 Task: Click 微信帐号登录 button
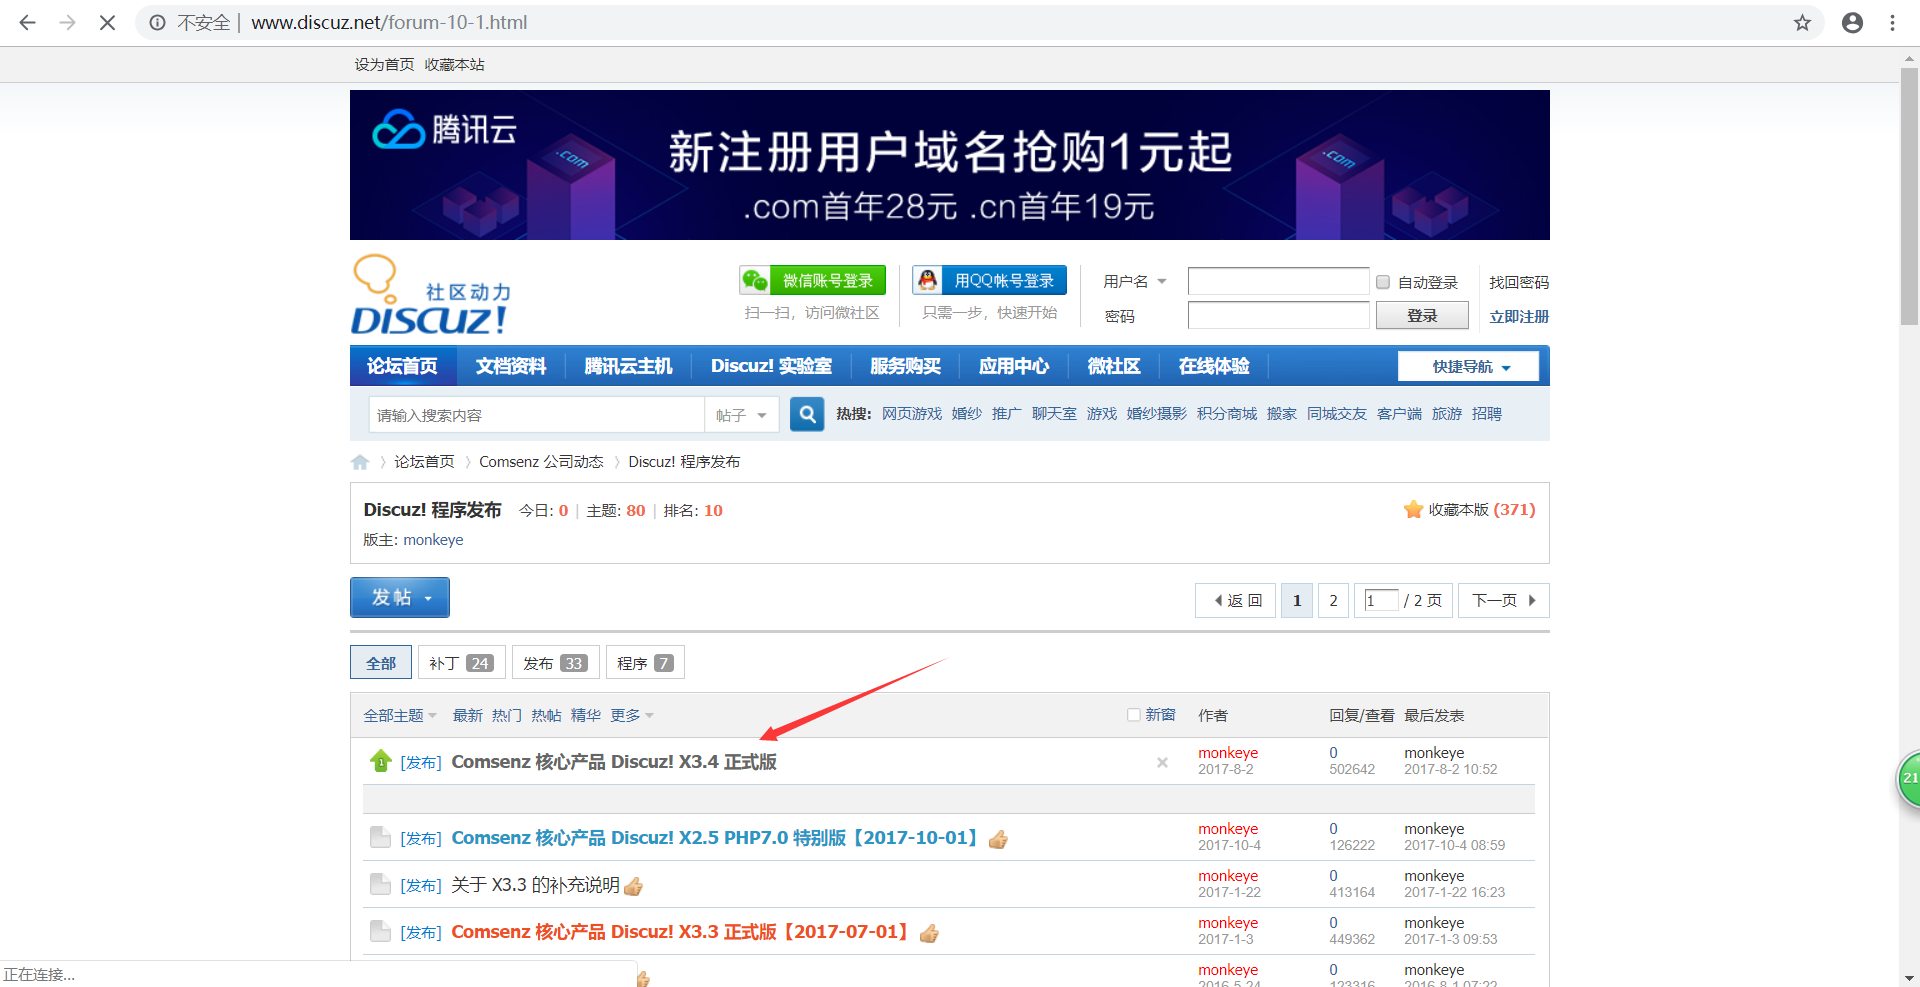[x=813, y=280]
